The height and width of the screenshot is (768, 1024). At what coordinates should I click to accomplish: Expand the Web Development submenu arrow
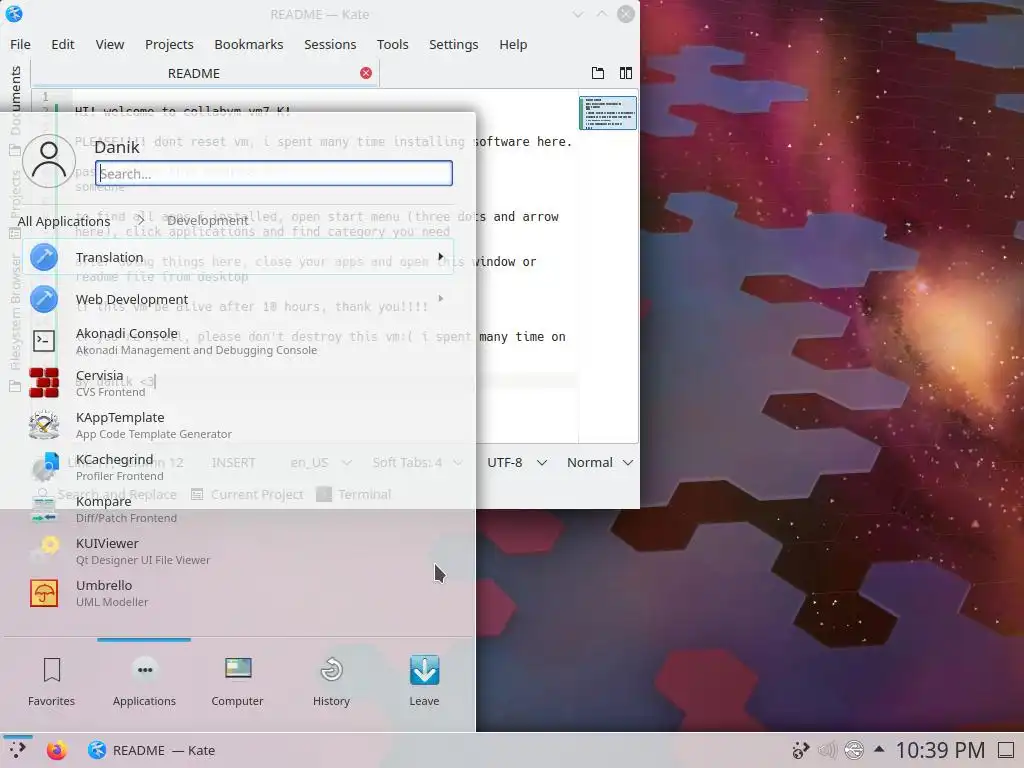coord(441,298)
